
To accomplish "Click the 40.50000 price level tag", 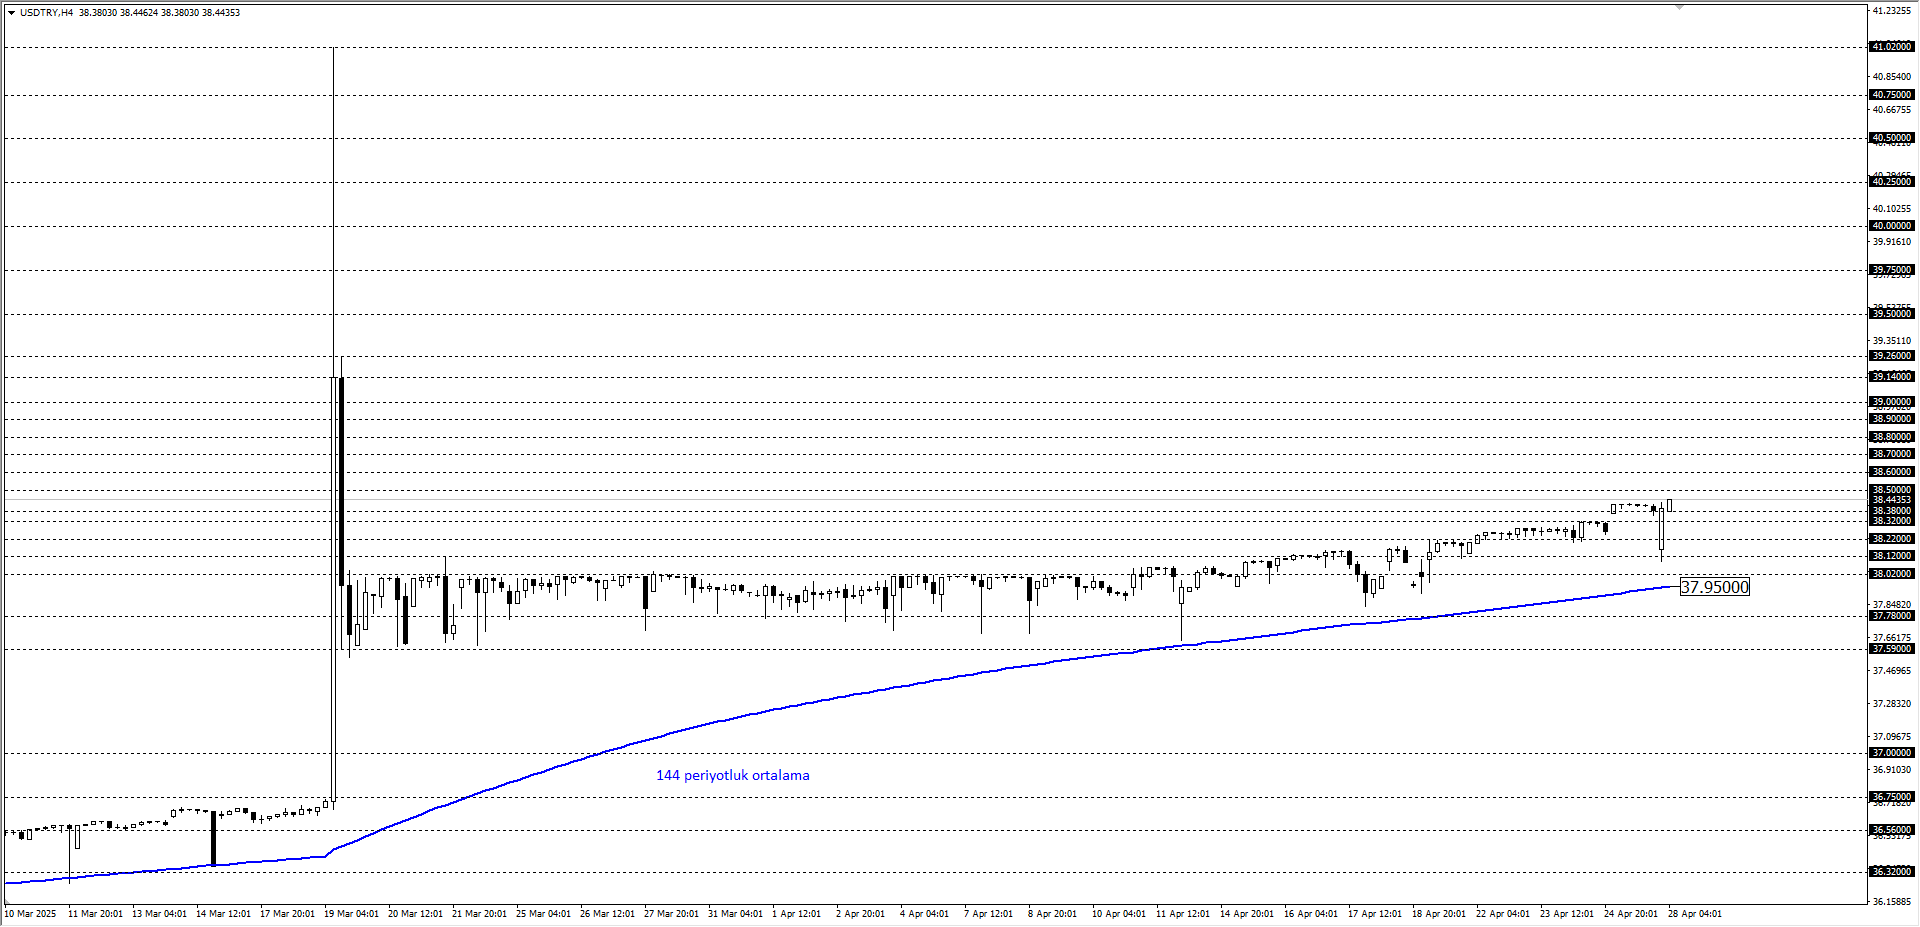I will [x=1892, y=138].
